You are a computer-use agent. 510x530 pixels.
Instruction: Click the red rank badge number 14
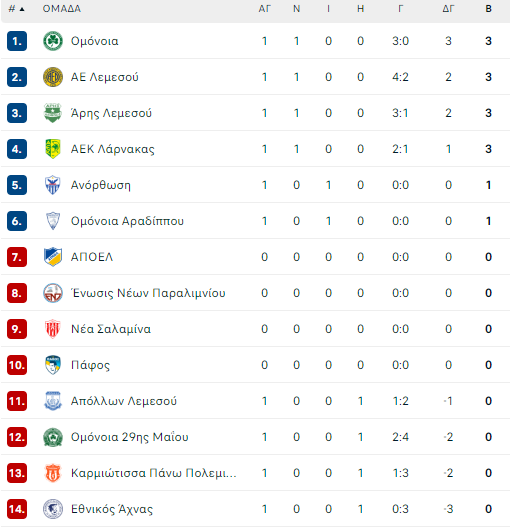click(x=17, y=509)
